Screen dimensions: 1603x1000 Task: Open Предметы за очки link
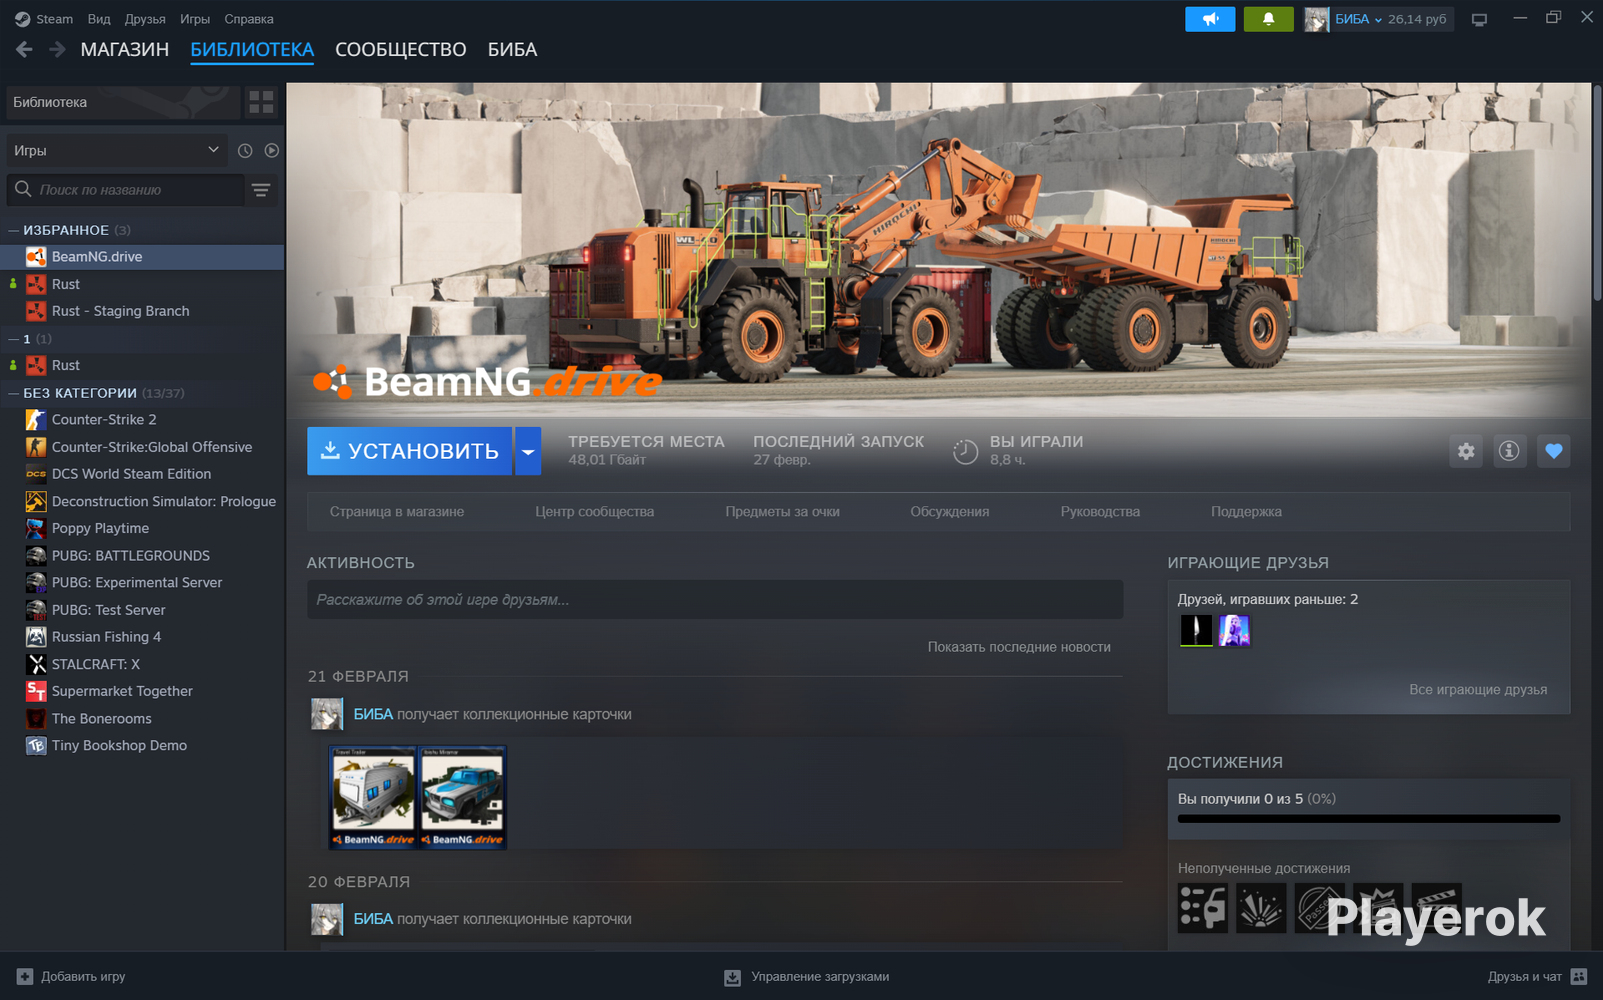(783, 511)
